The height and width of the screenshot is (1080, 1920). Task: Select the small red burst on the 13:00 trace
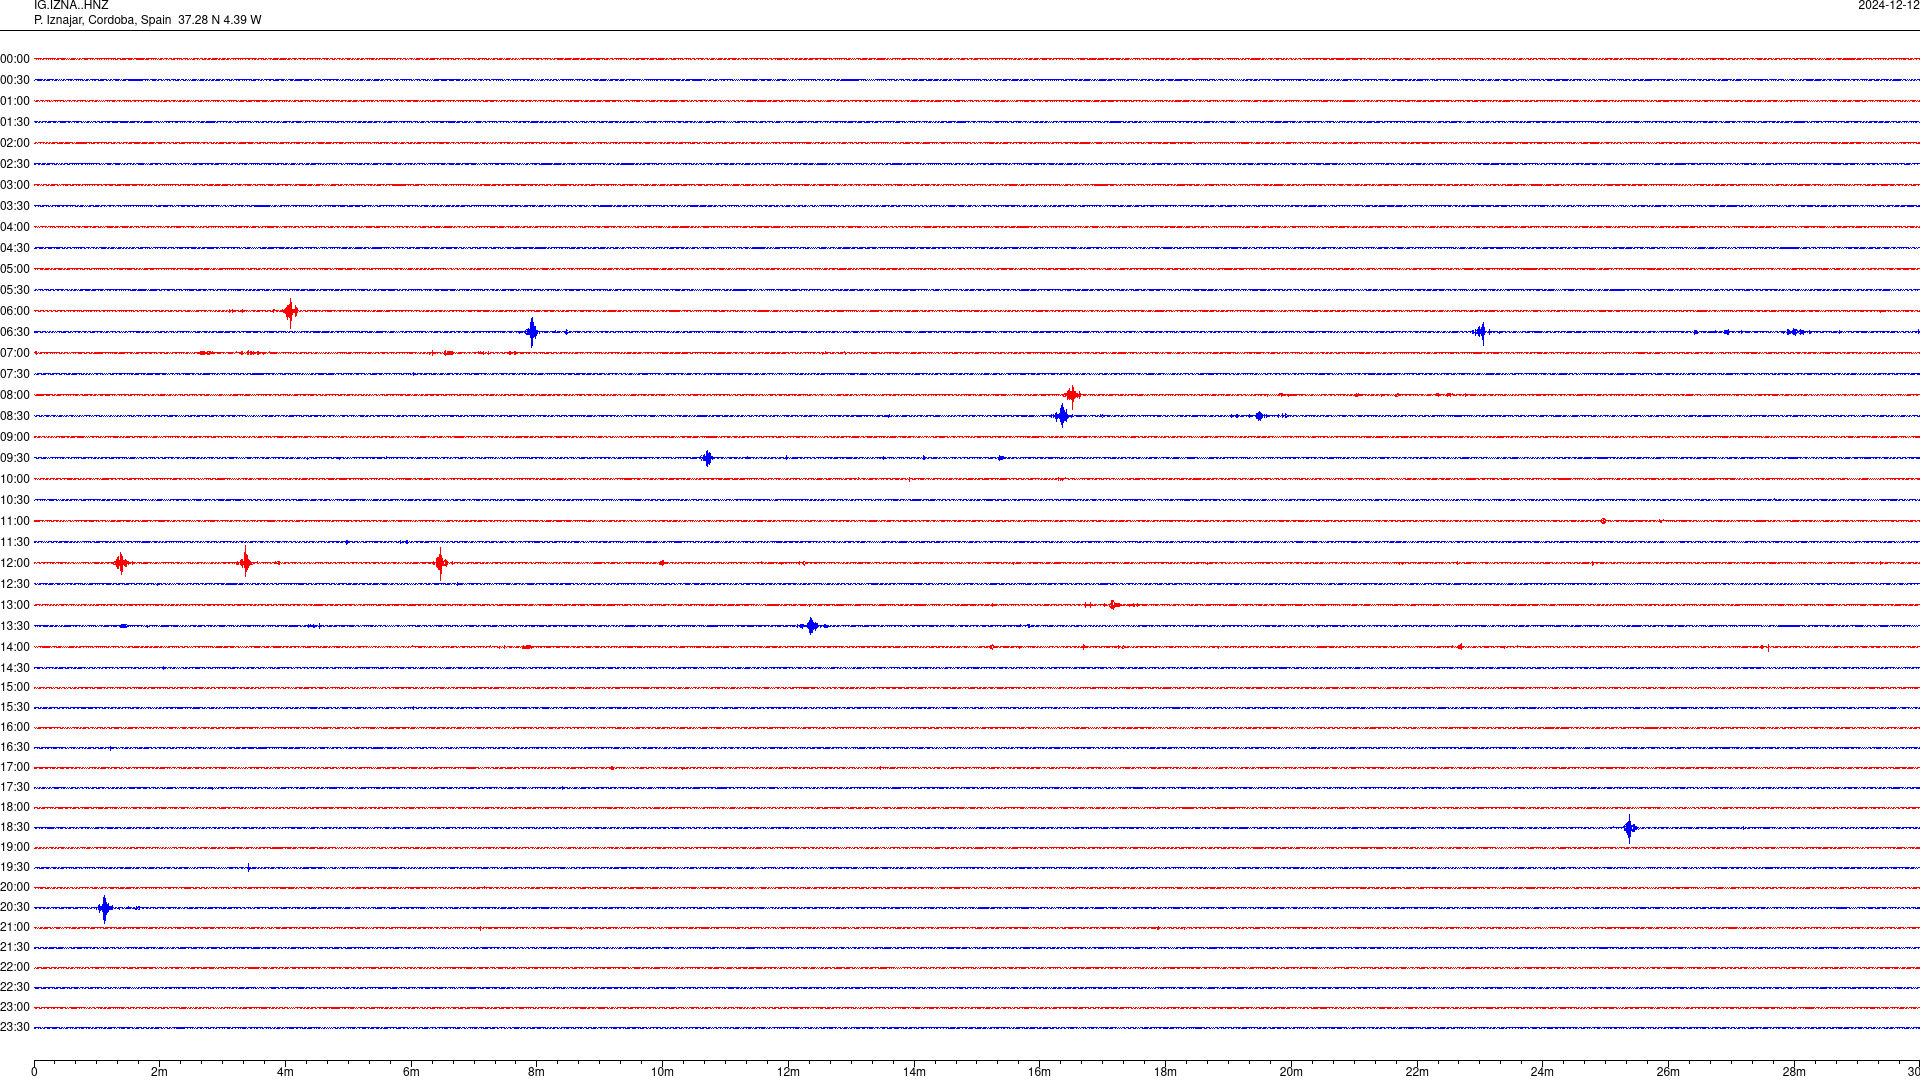(x=1113, y=605)
